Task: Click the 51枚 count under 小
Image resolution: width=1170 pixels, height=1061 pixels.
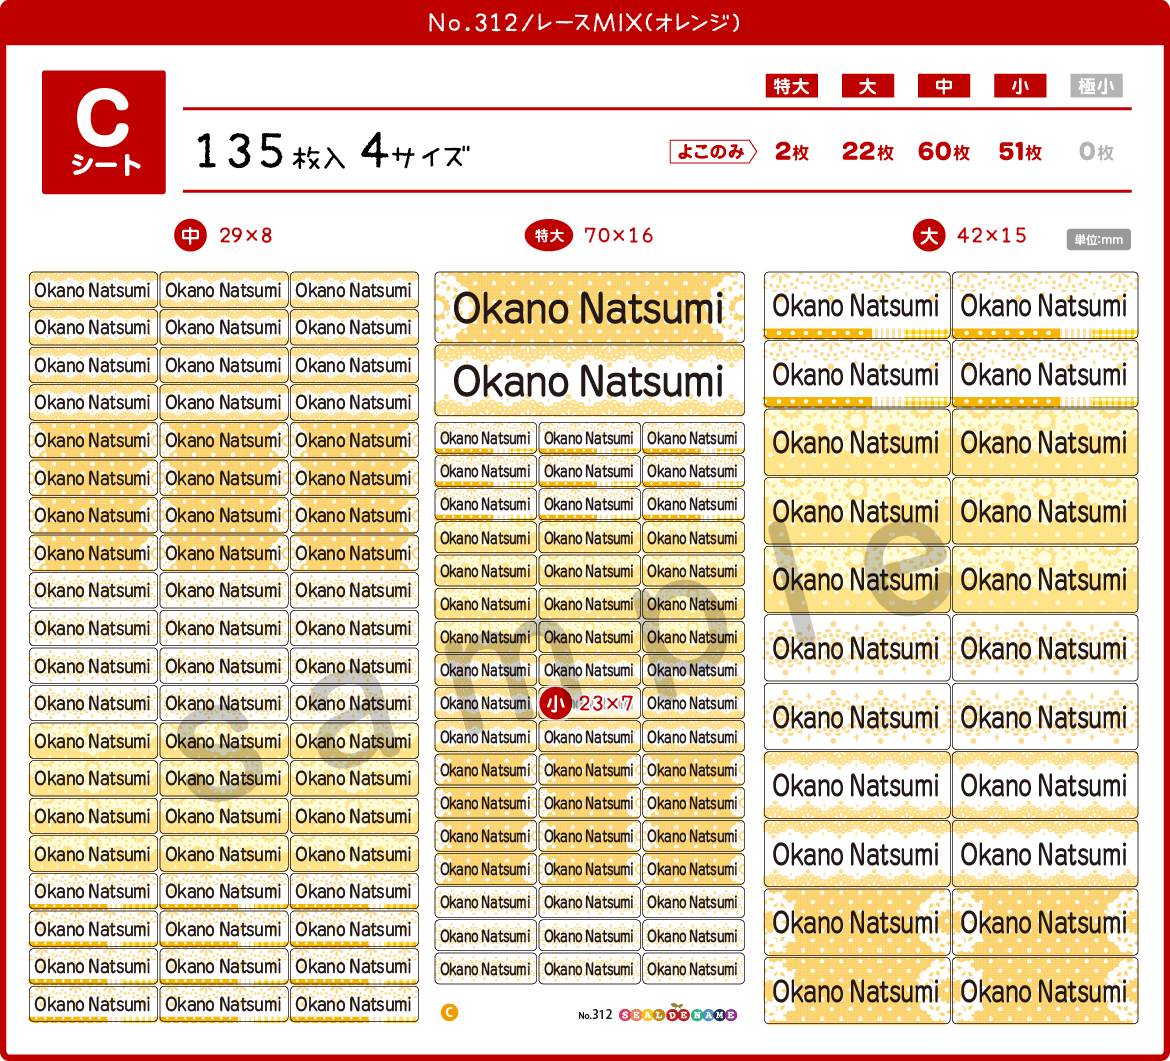Action: click(1020, 151)
